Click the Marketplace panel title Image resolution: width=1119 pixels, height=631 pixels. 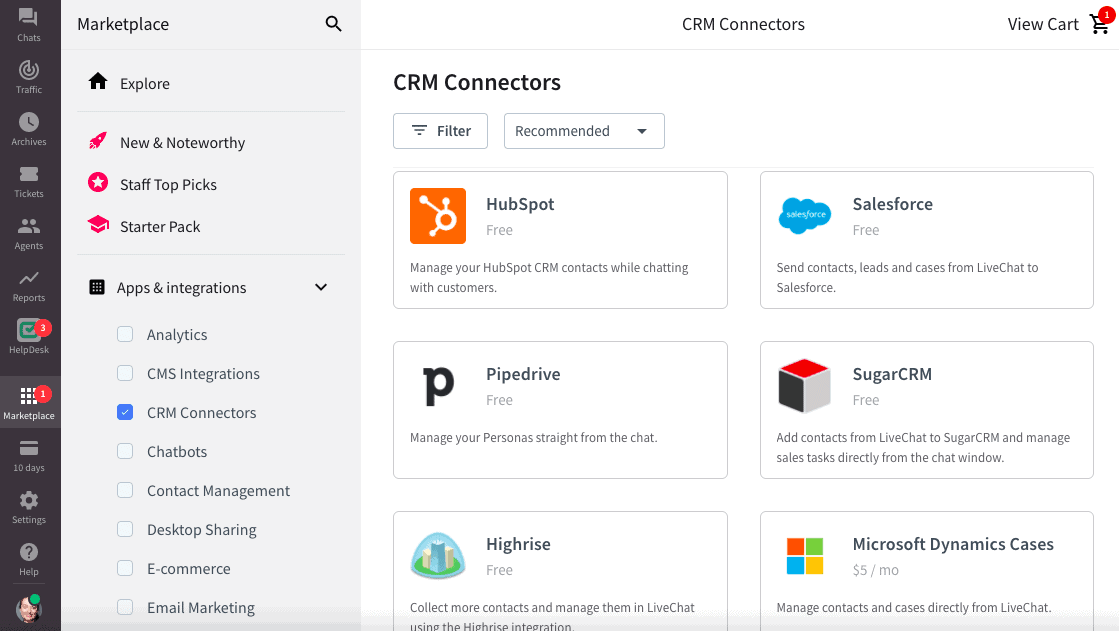(123, 24)
